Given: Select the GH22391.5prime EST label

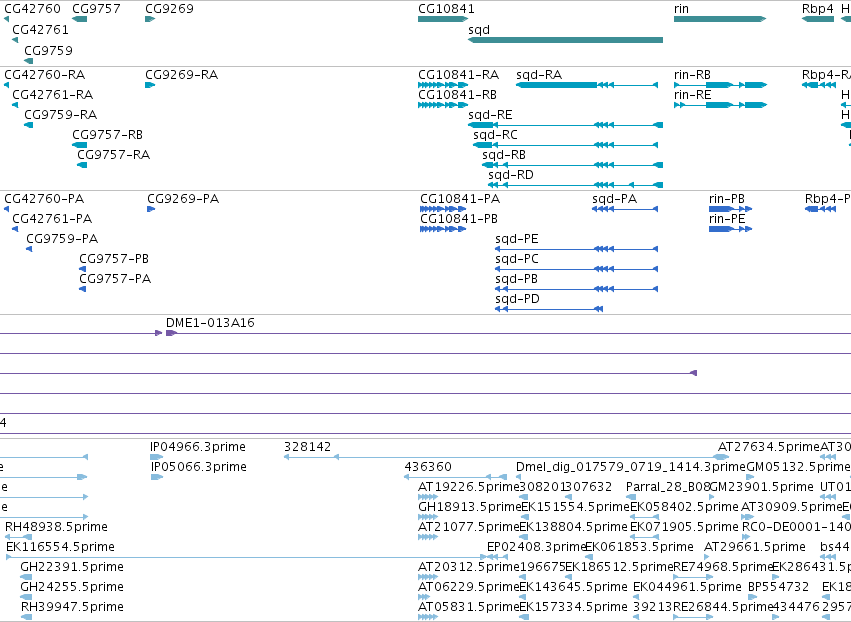Looking at the screenshot, I should [x=72, y=567].
